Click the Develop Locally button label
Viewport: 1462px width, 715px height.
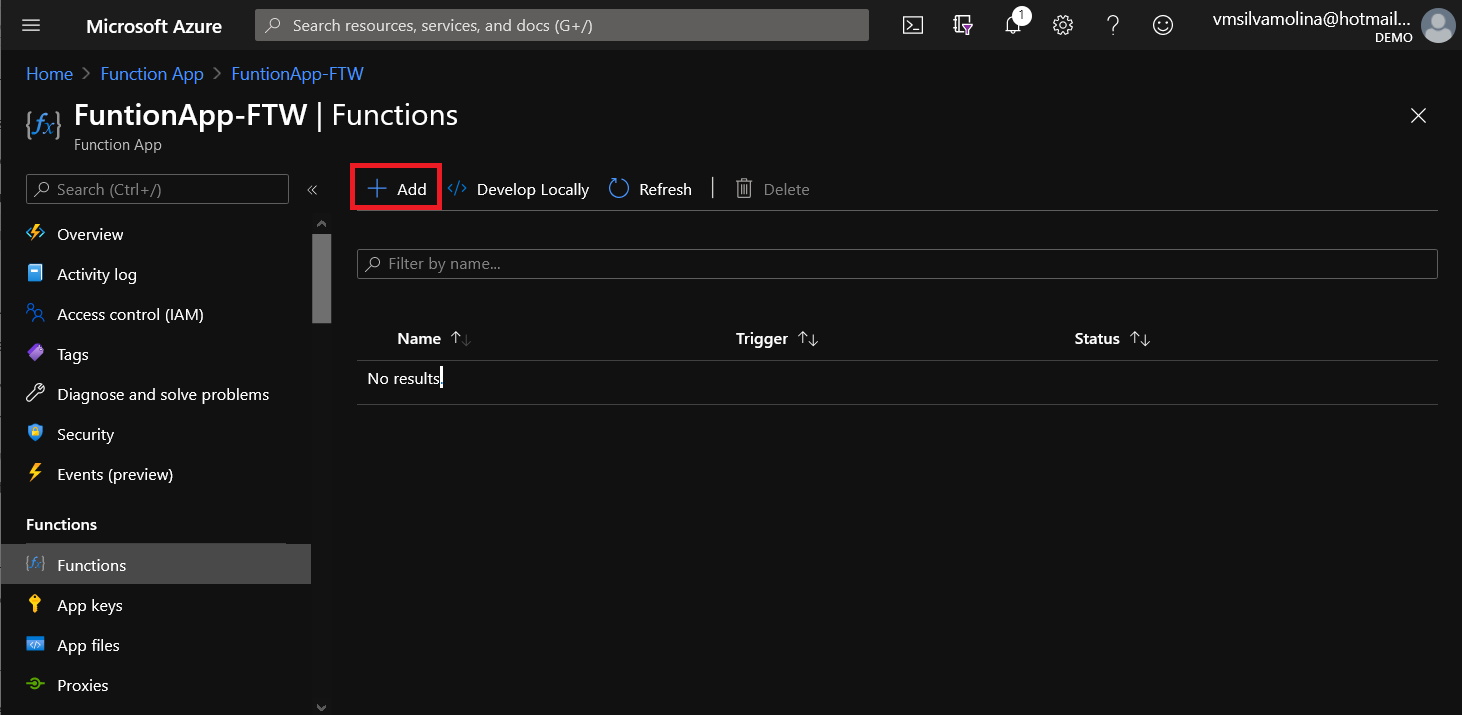tap(533, 189)
